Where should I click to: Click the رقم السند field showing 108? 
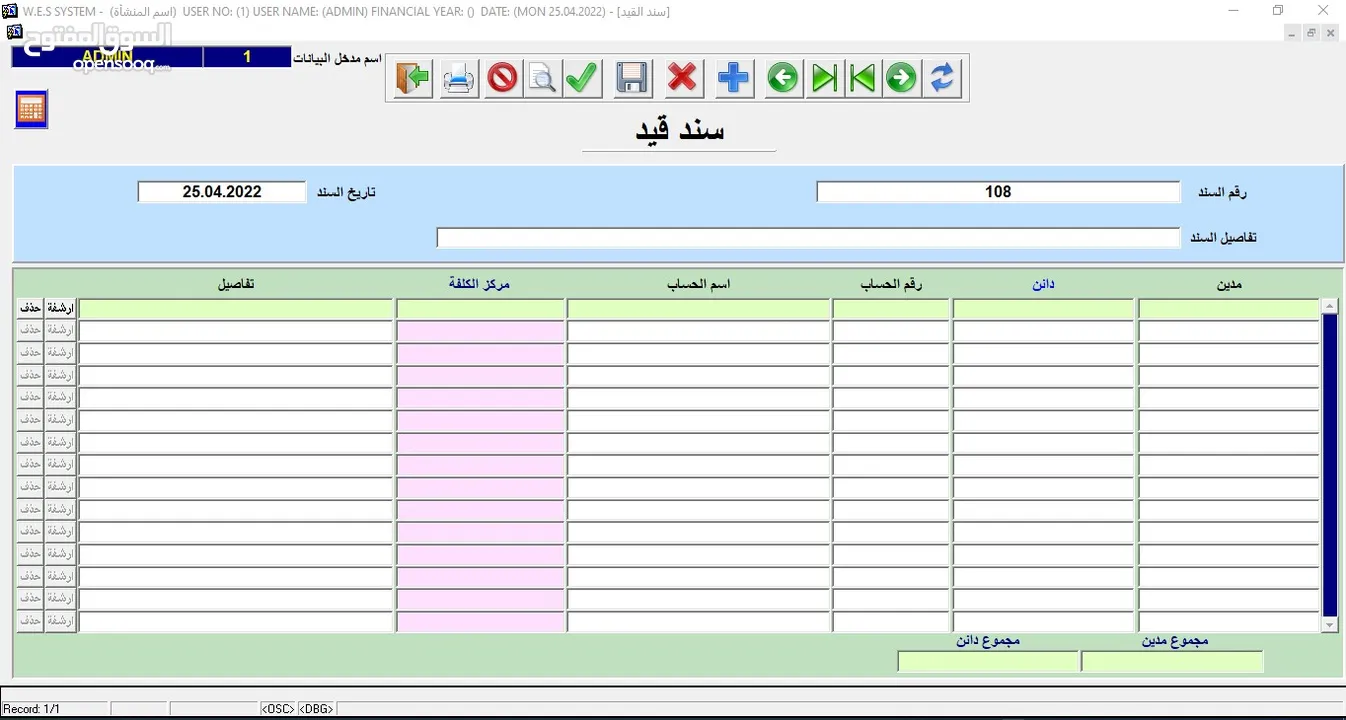(x=998, y=192)
